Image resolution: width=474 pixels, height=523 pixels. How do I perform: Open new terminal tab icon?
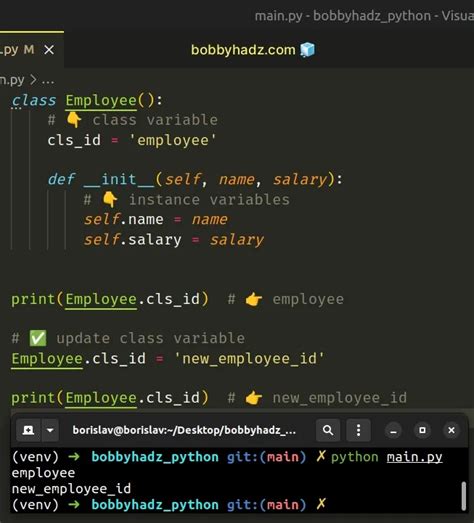pyautogui.click(x=28, y=430)
